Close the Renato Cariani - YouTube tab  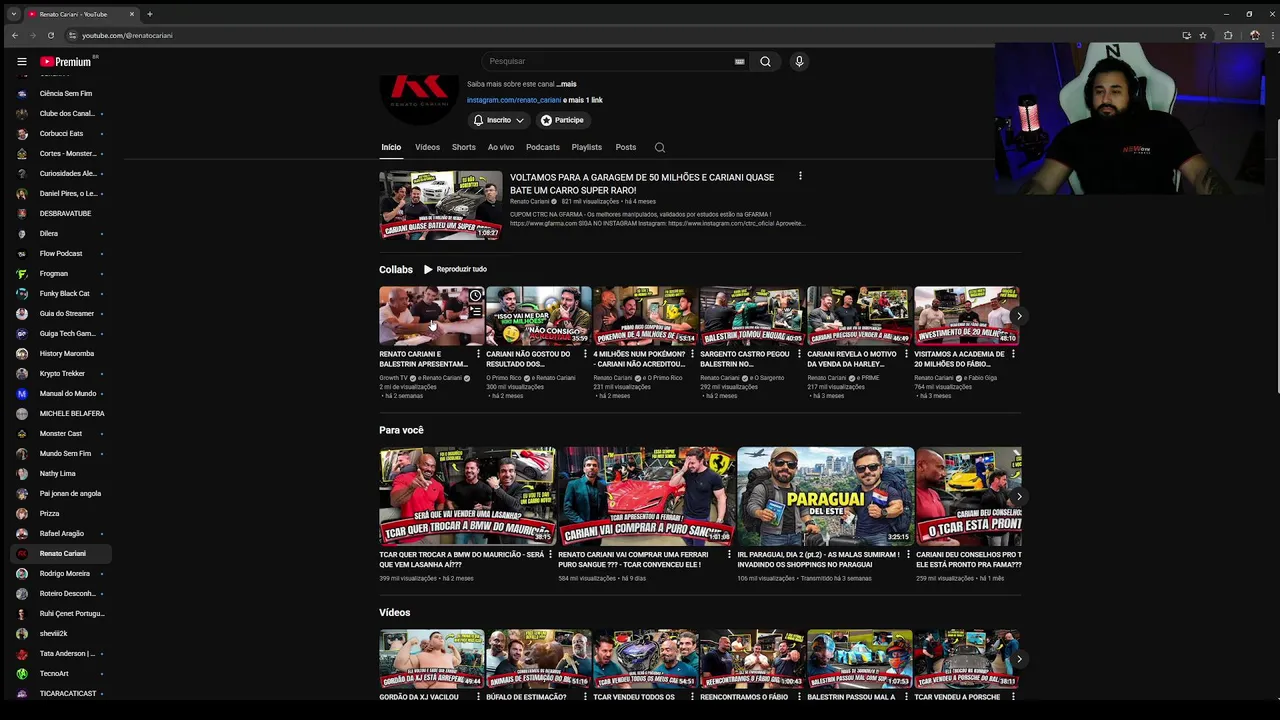pyautogui.click(x=132, y=14)
